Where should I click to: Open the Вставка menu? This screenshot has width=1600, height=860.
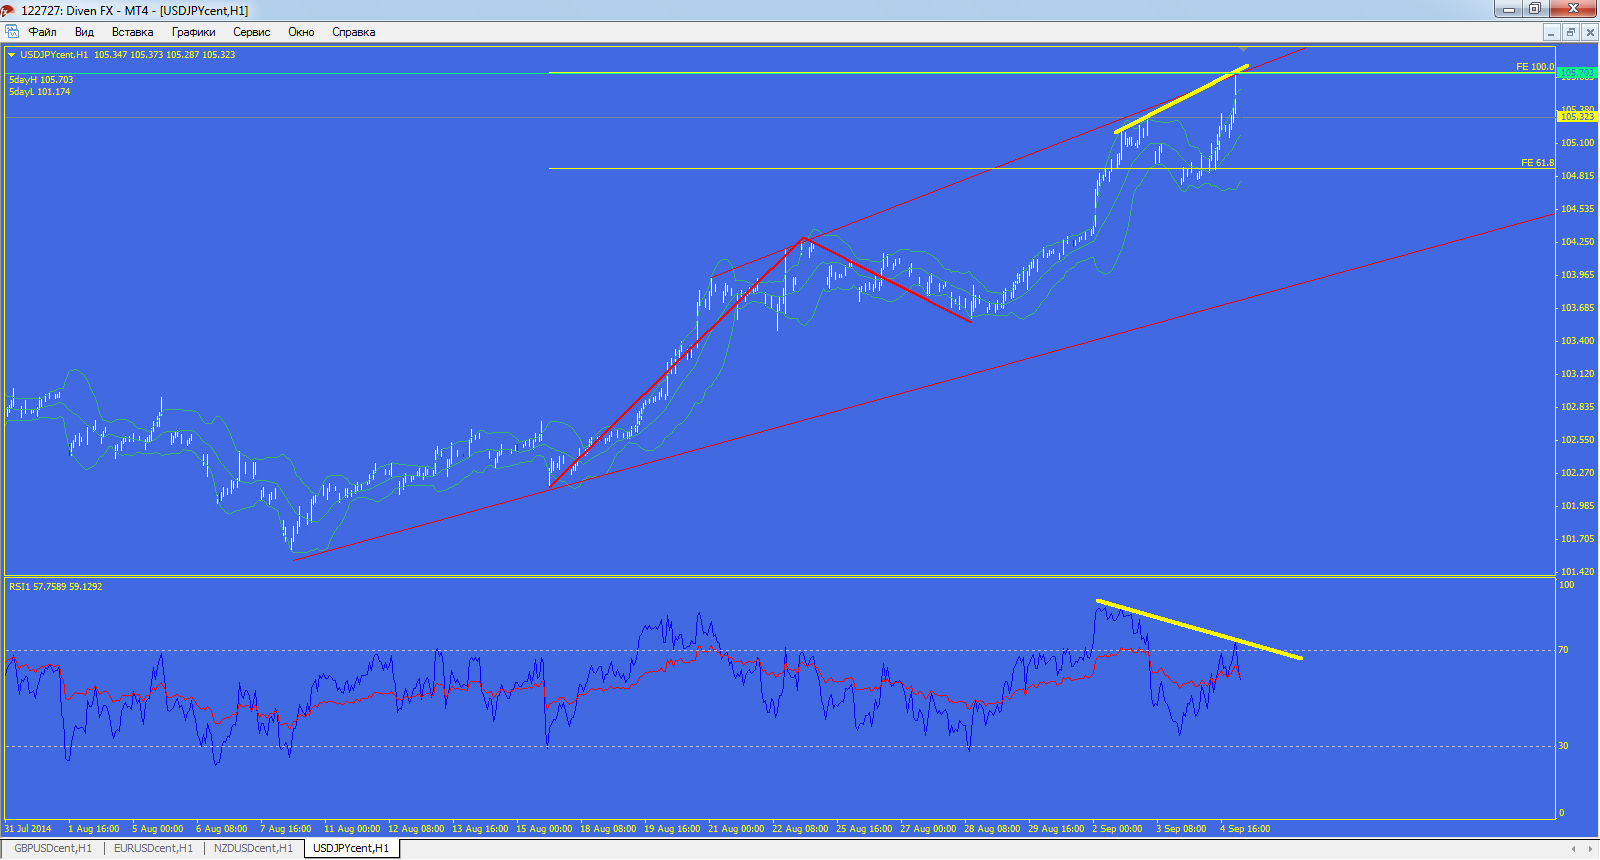132,32
